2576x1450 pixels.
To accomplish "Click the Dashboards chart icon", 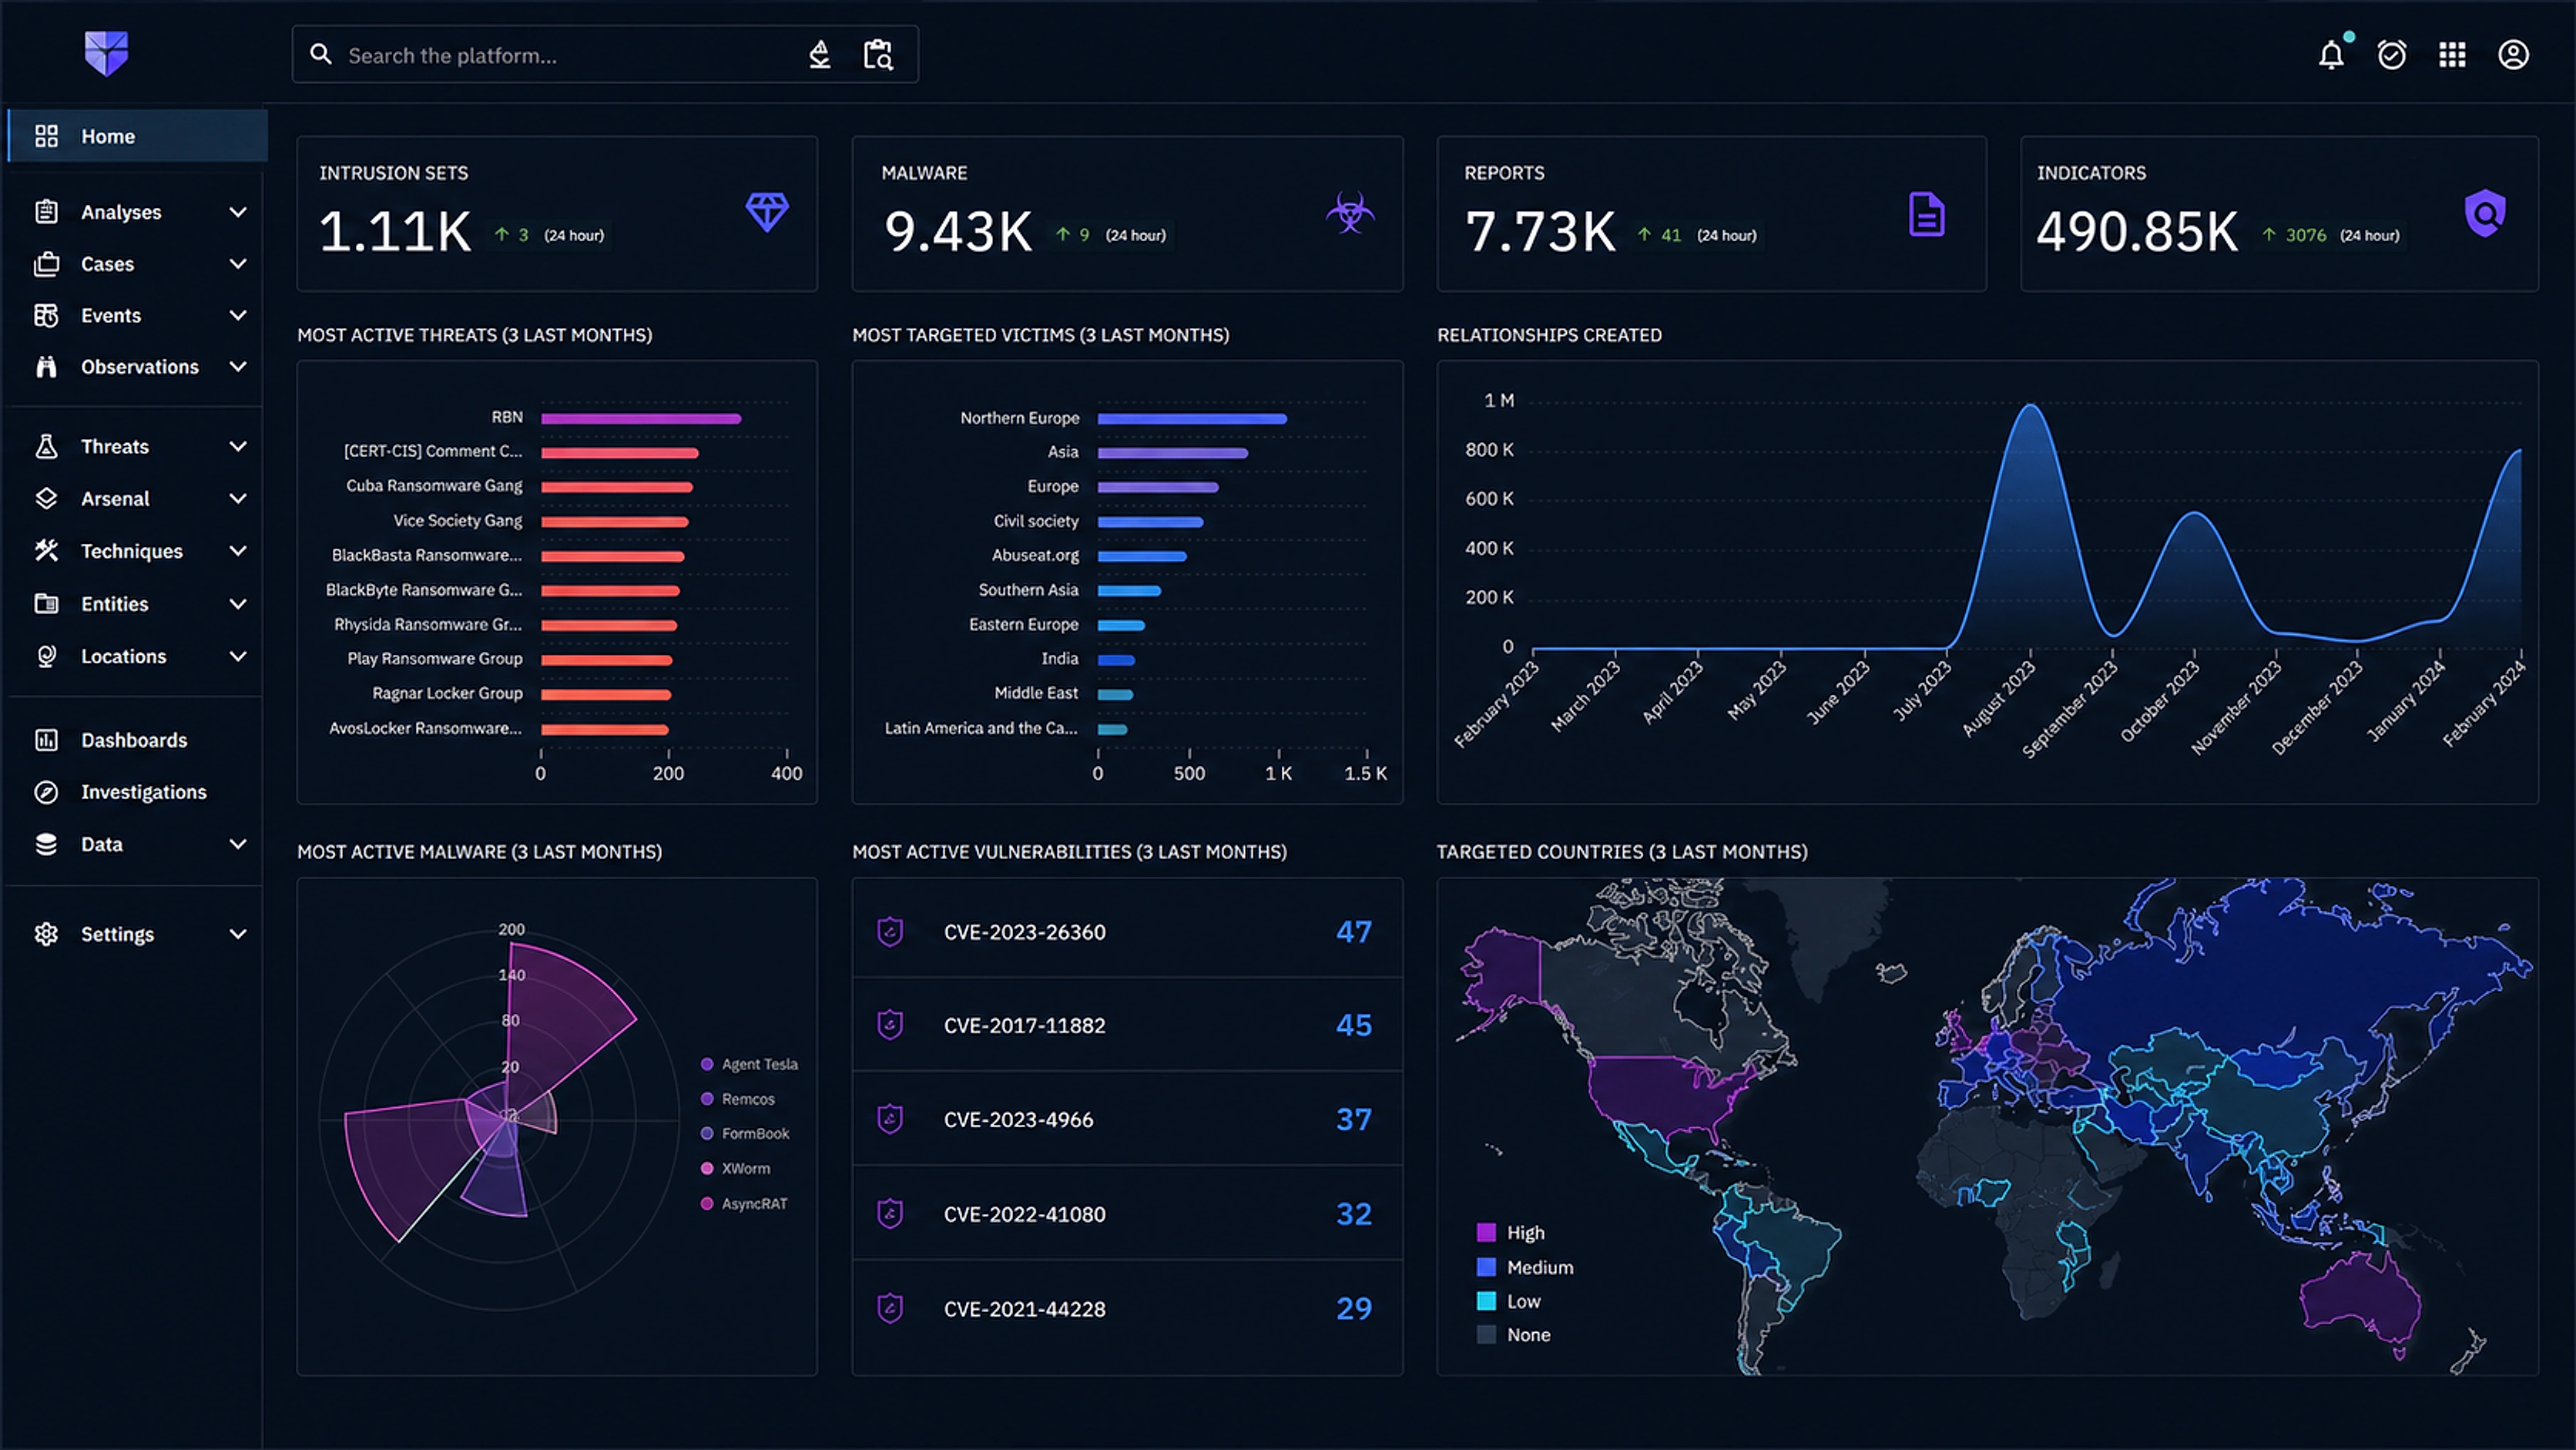I will [x=46, y=740].
